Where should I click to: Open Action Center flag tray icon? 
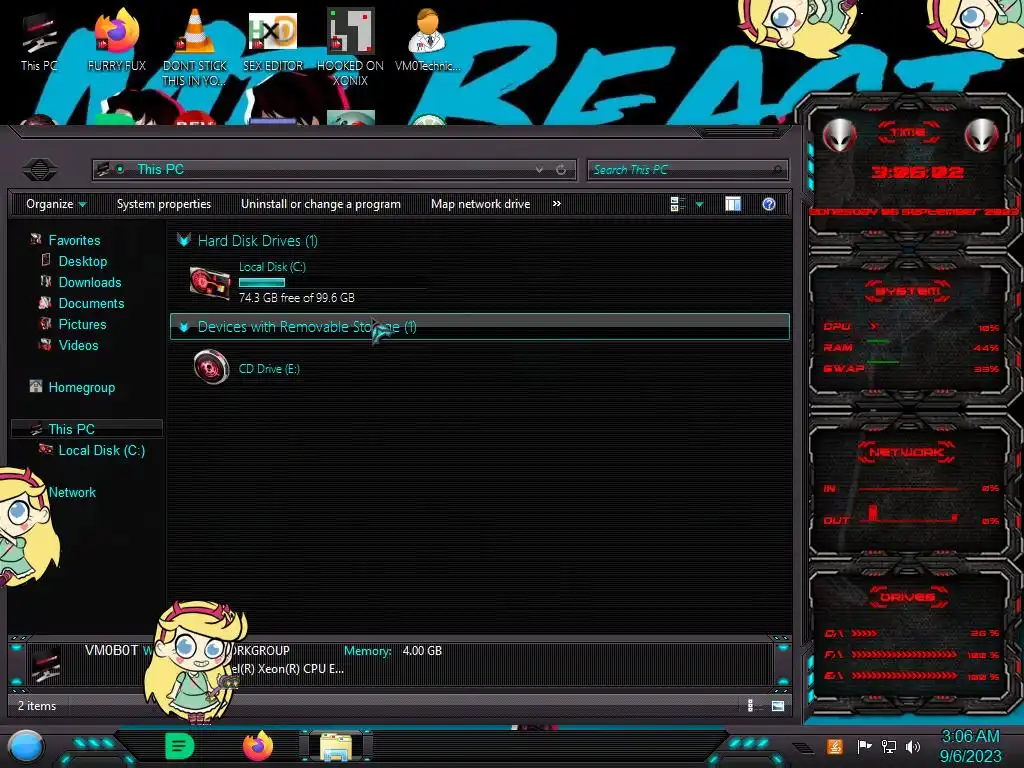863,746
